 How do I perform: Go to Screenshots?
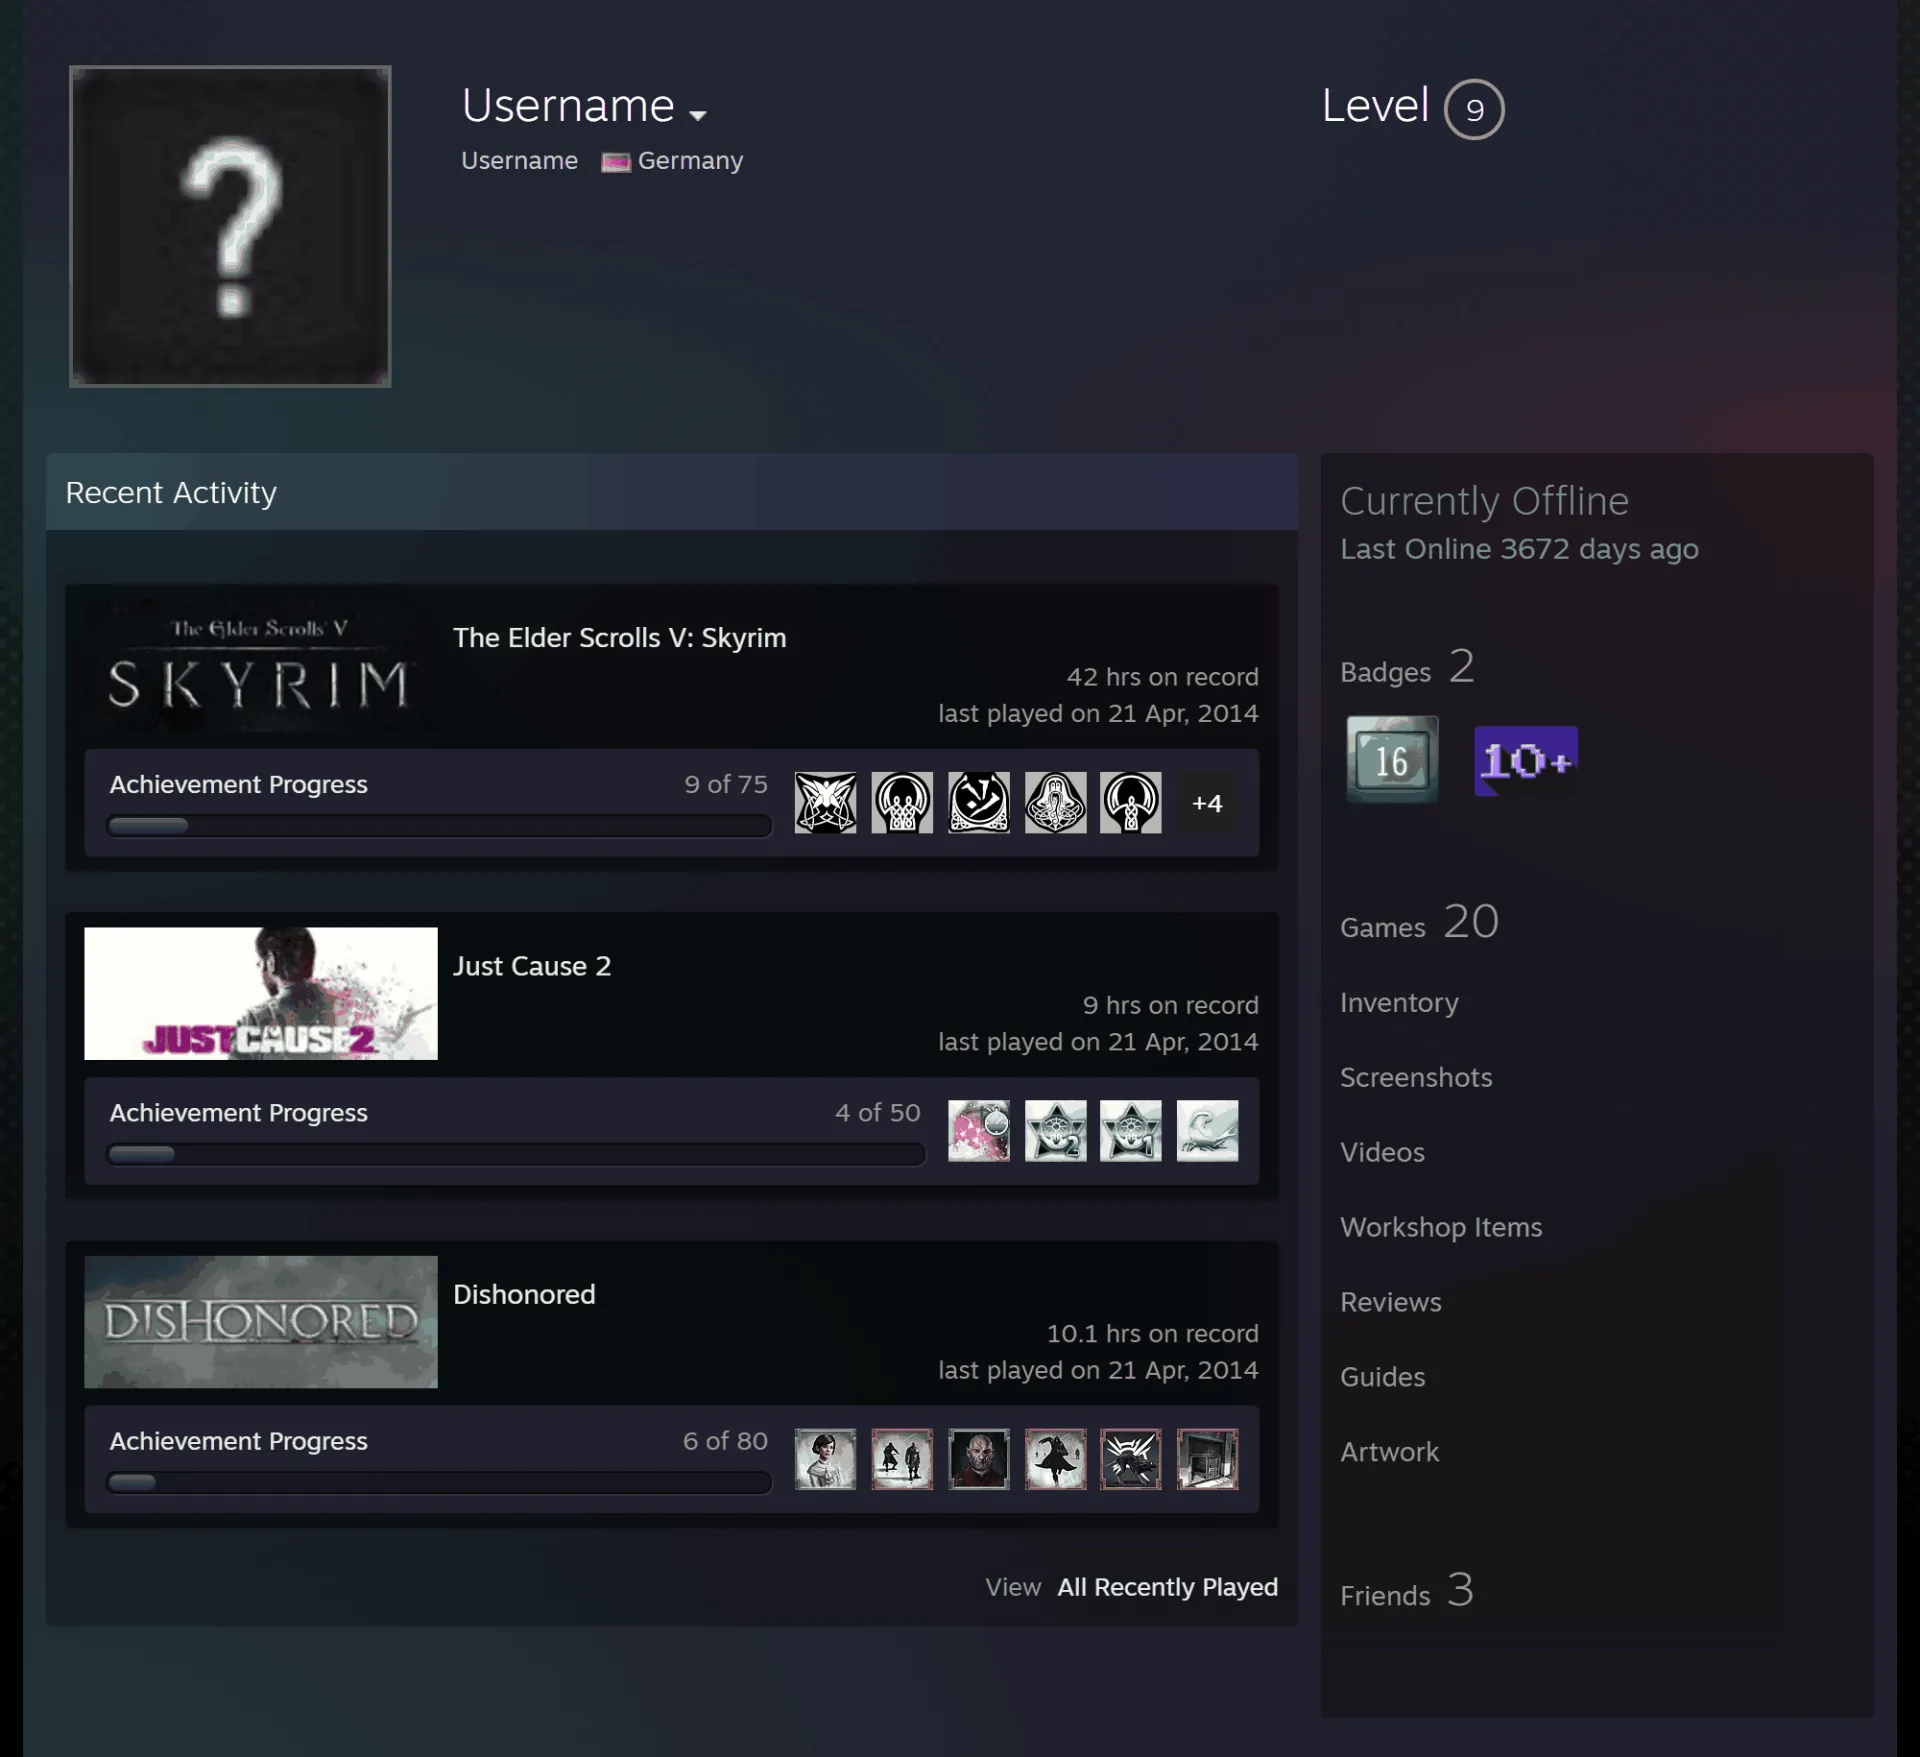tap(1416, 1077)
